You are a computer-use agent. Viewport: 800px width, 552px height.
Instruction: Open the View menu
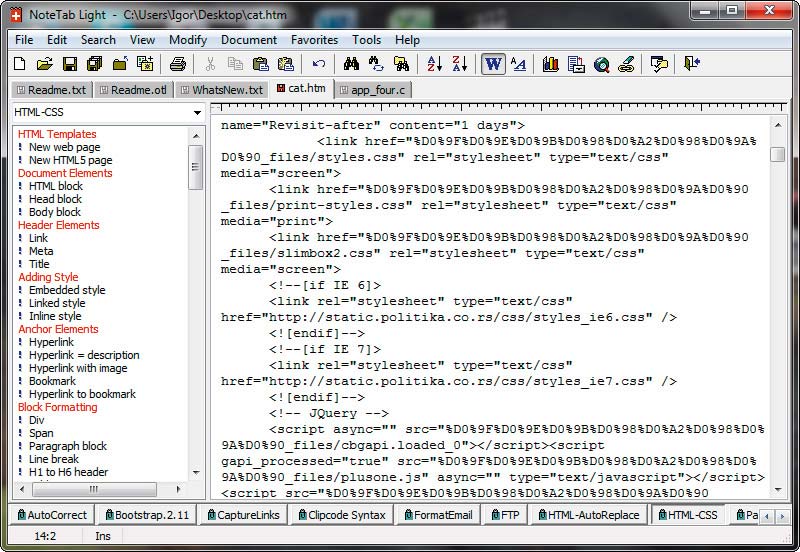[x=142, y=40]
